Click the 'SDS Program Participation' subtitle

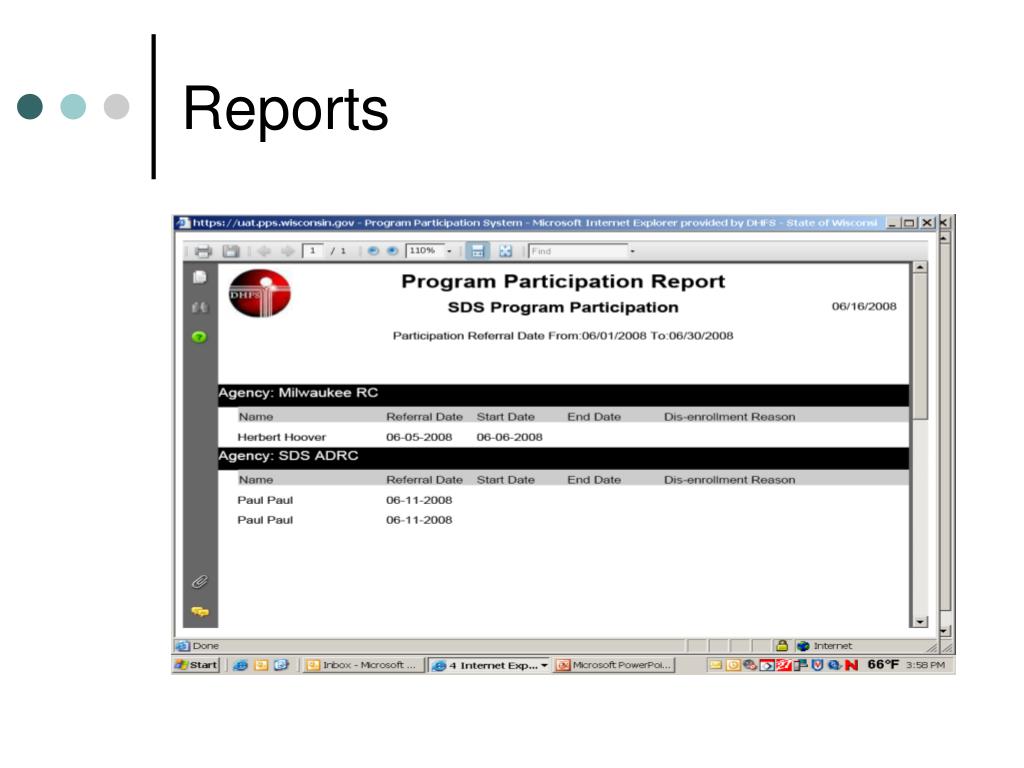click(563, 308)
